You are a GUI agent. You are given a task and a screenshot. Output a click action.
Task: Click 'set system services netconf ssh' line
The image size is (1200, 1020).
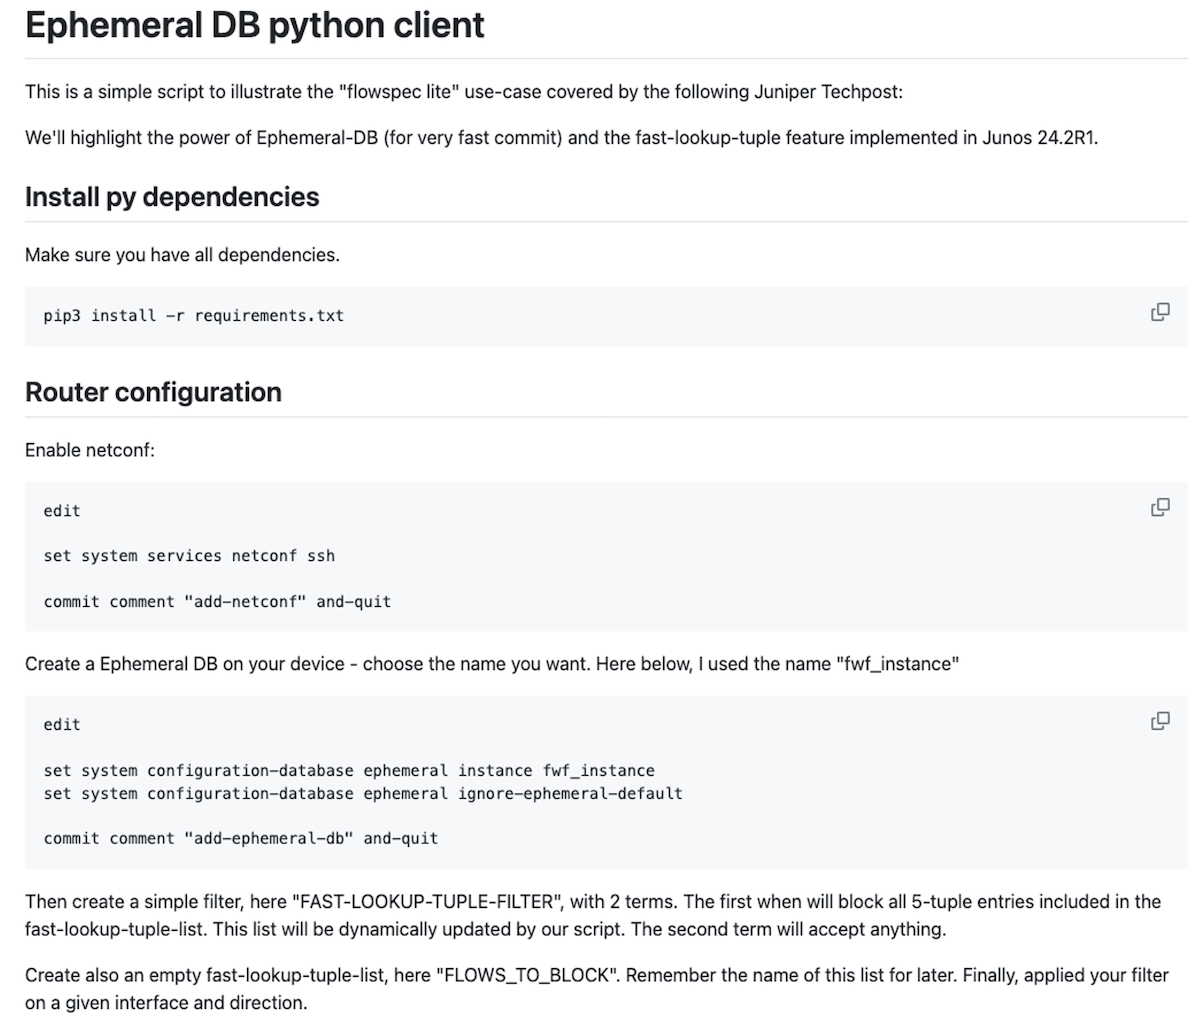click(189, 556)
